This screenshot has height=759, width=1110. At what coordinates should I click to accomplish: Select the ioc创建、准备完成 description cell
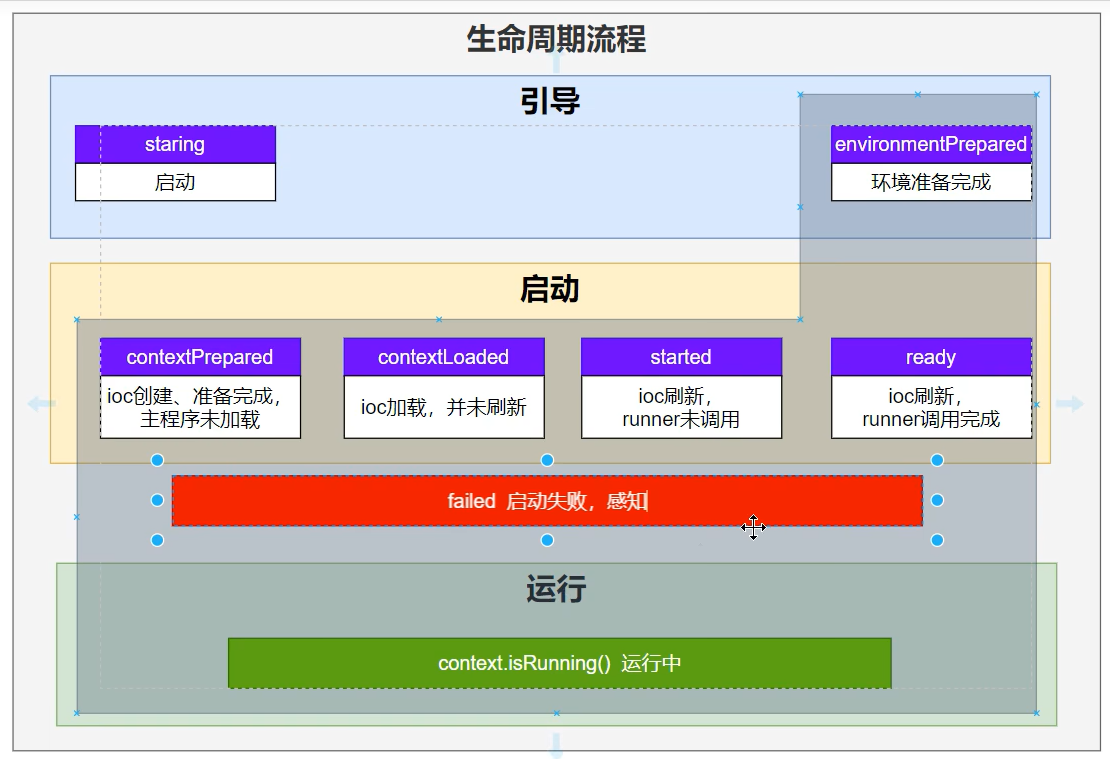point(200,407)
